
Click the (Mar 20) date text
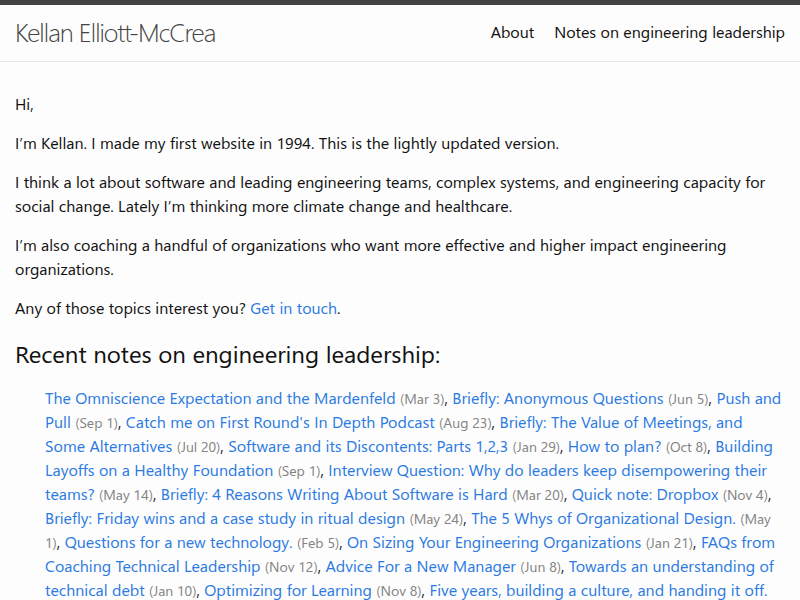538,495
